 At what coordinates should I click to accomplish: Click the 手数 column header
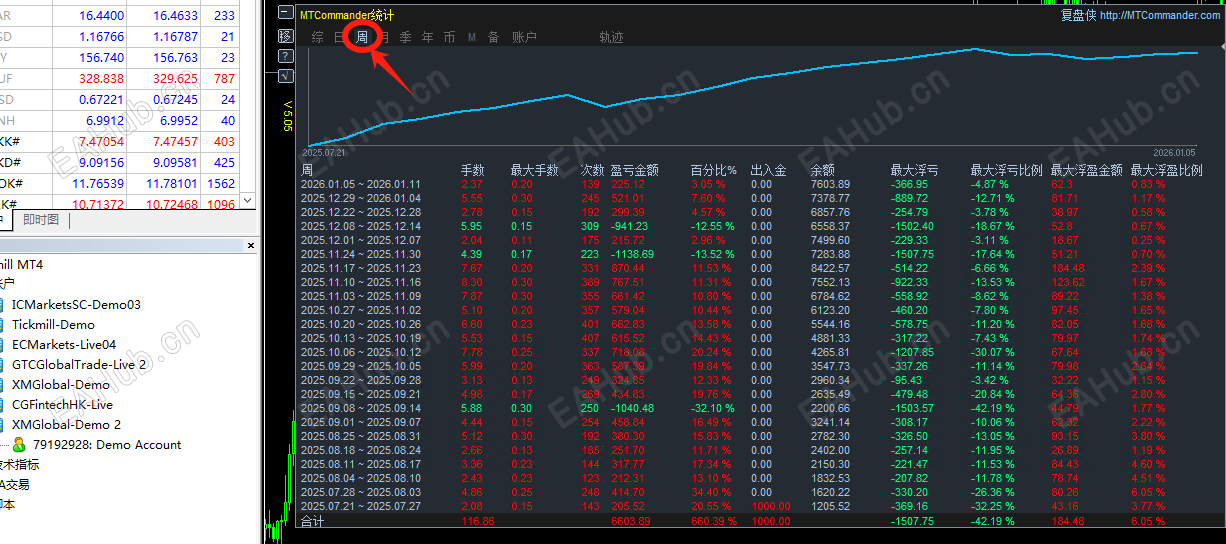tap(472, 170)
